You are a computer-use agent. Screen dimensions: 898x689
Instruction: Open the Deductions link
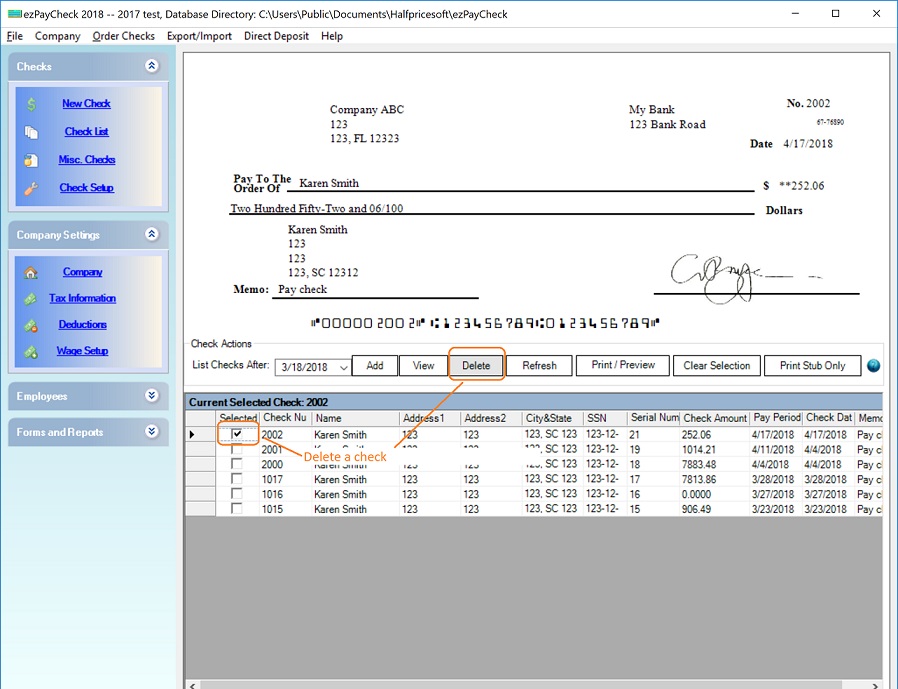[x=82, y=325]
